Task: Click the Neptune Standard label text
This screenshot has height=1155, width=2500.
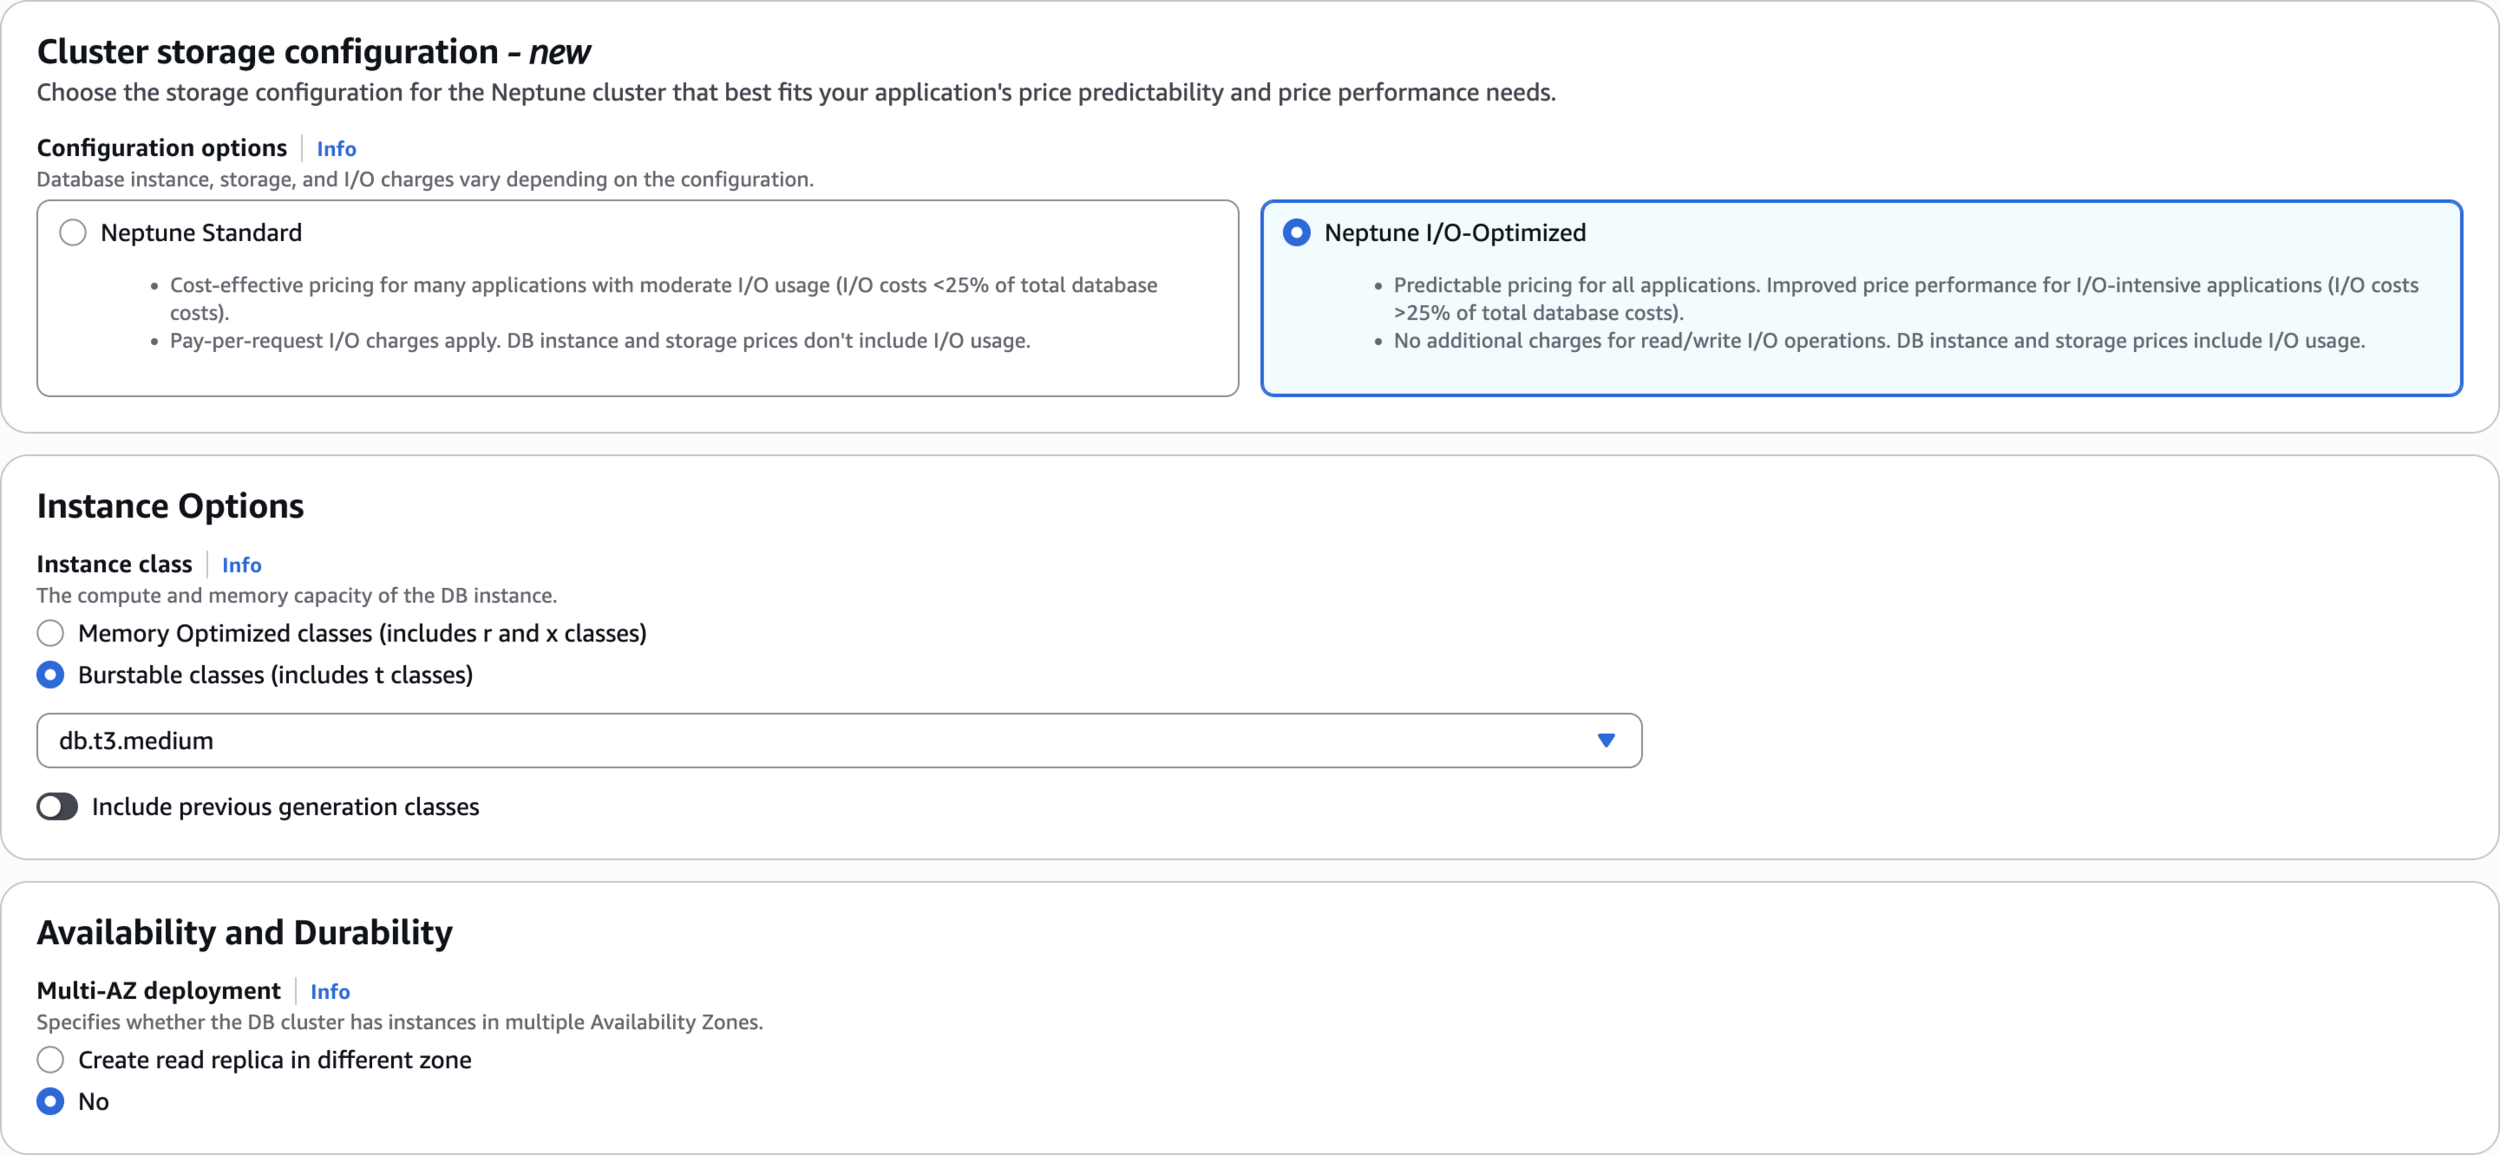Action: click(201, 233)
